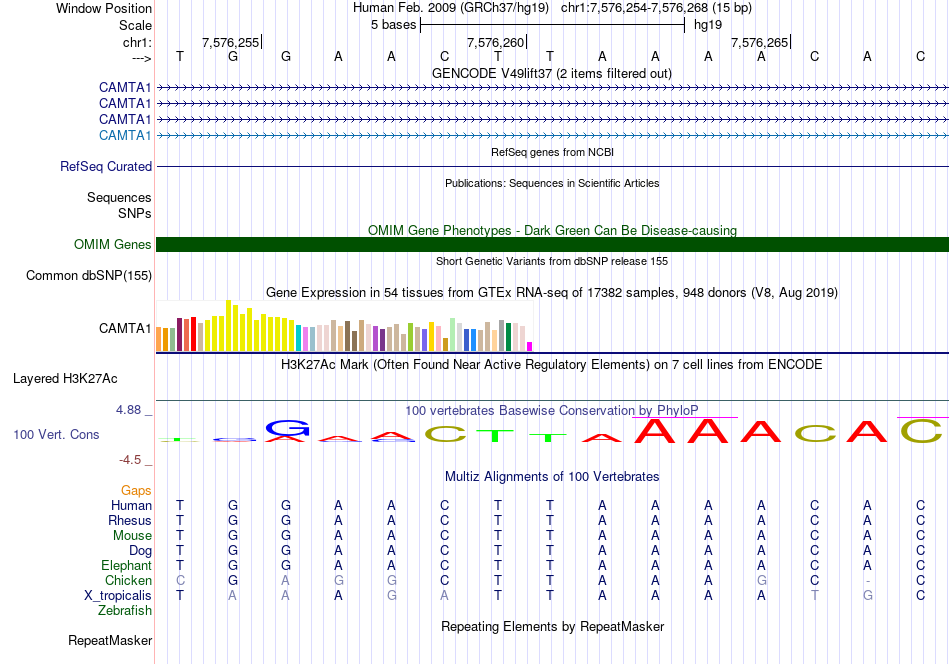The width and height of the screenshot is (950, 664).
Task: Click the SNPs track label
Action: click(x=135, y=213)
